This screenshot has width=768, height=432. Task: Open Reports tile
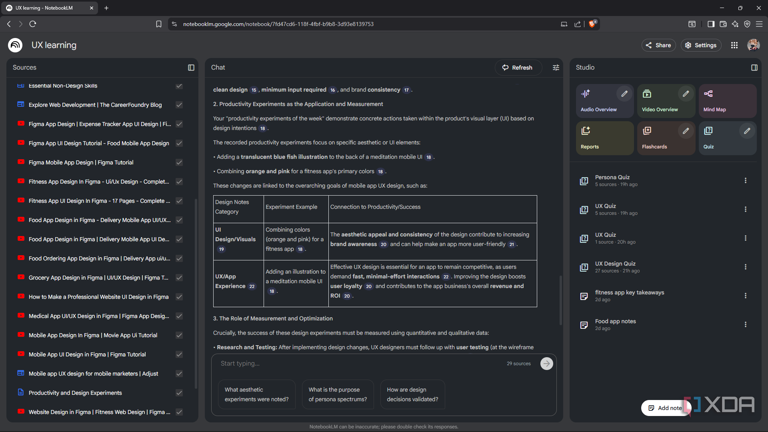[x=604, y=138]
